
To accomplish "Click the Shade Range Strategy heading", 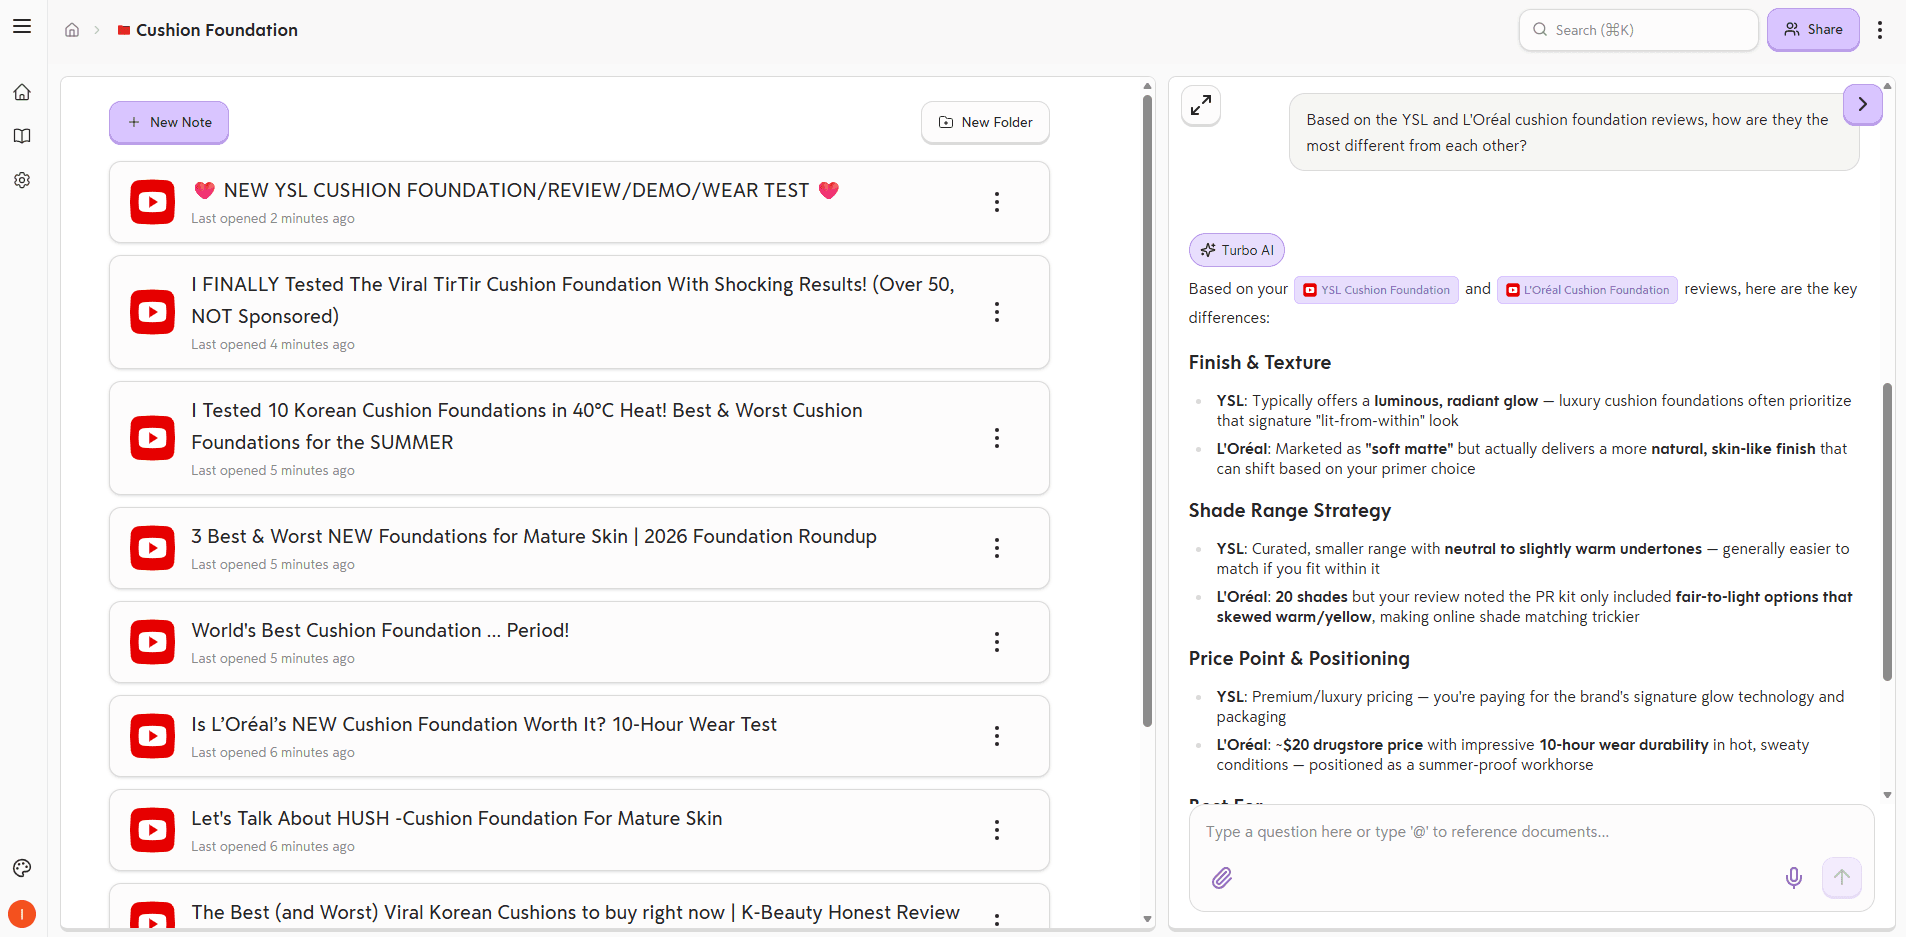I will point(1290,510).
